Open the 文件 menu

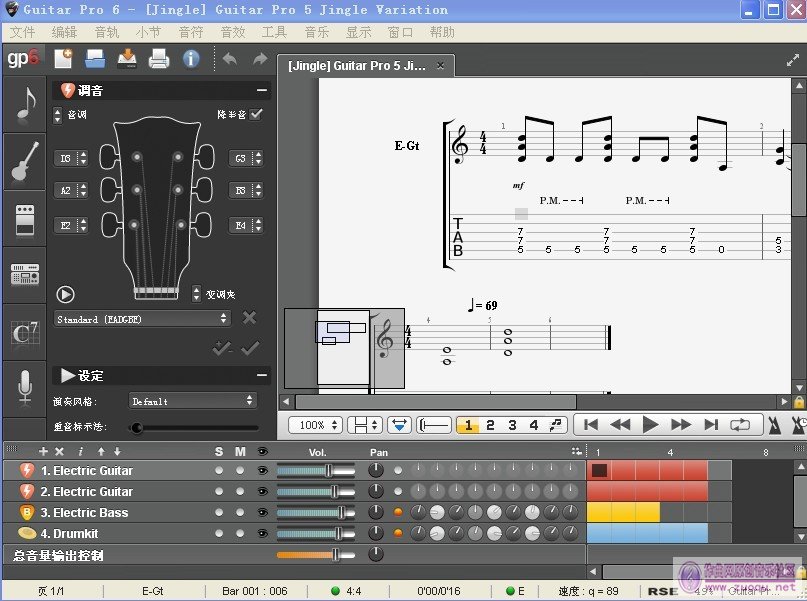click(x=22, y=32)
